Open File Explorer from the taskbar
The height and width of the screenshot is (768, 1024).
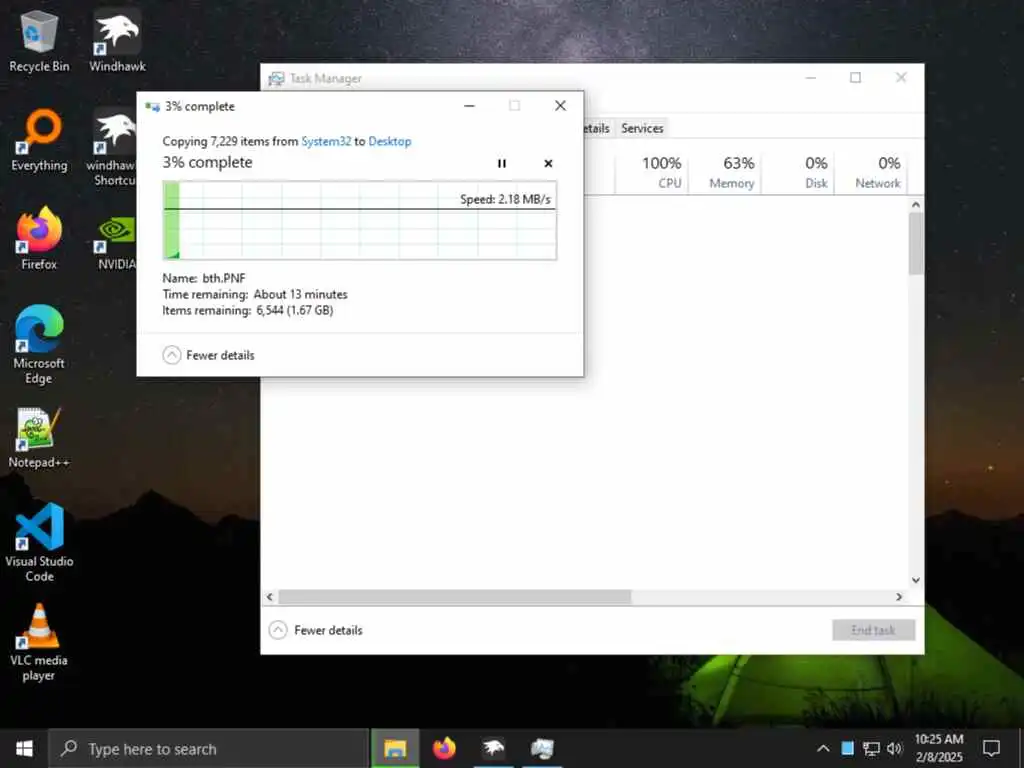click(395, 748)
